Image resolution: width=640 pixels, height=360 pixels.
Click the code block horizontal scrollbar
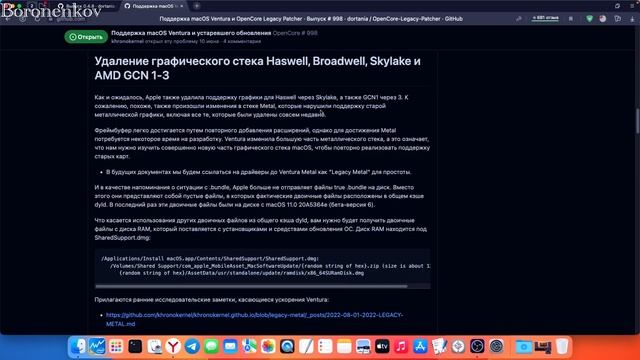coord(251,286)
